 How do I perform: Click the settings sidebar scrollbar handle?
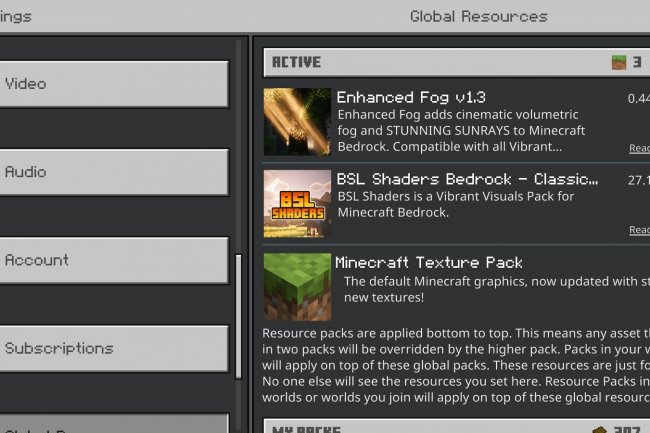[x=238, y=317]
